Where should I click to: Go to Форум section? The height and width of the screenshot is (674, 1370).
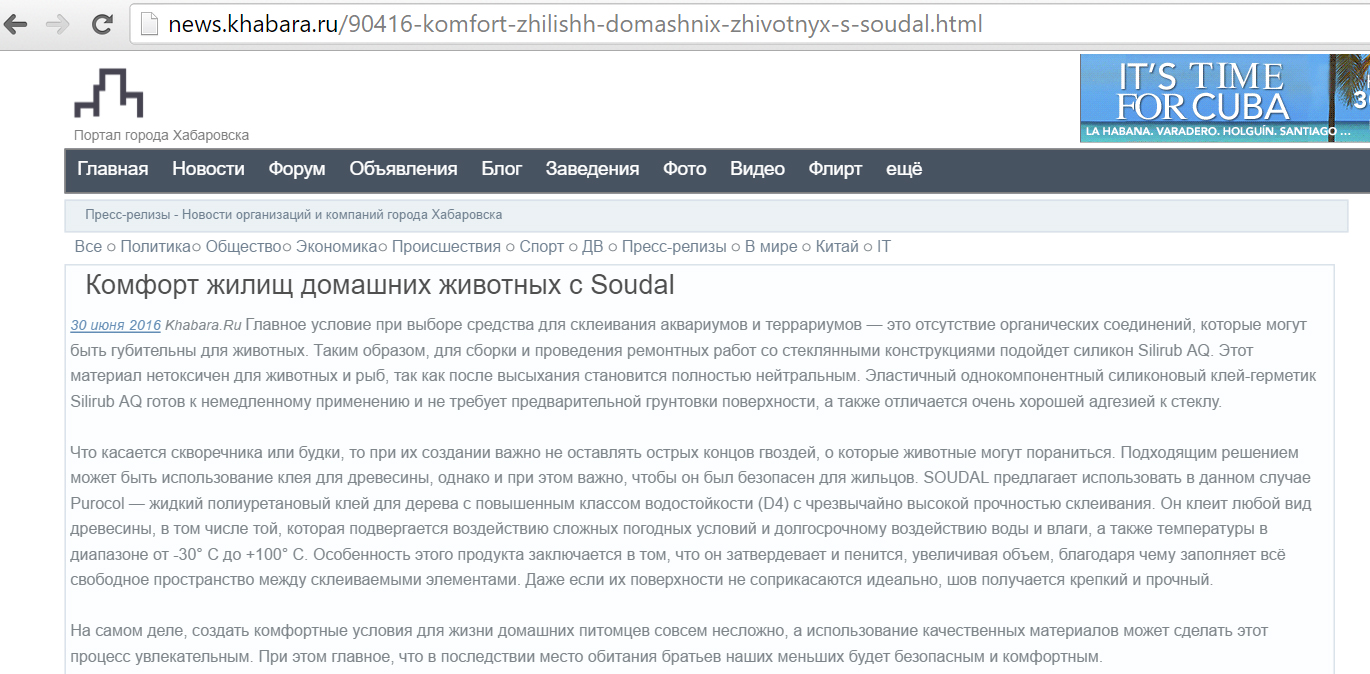click(297, 169)
